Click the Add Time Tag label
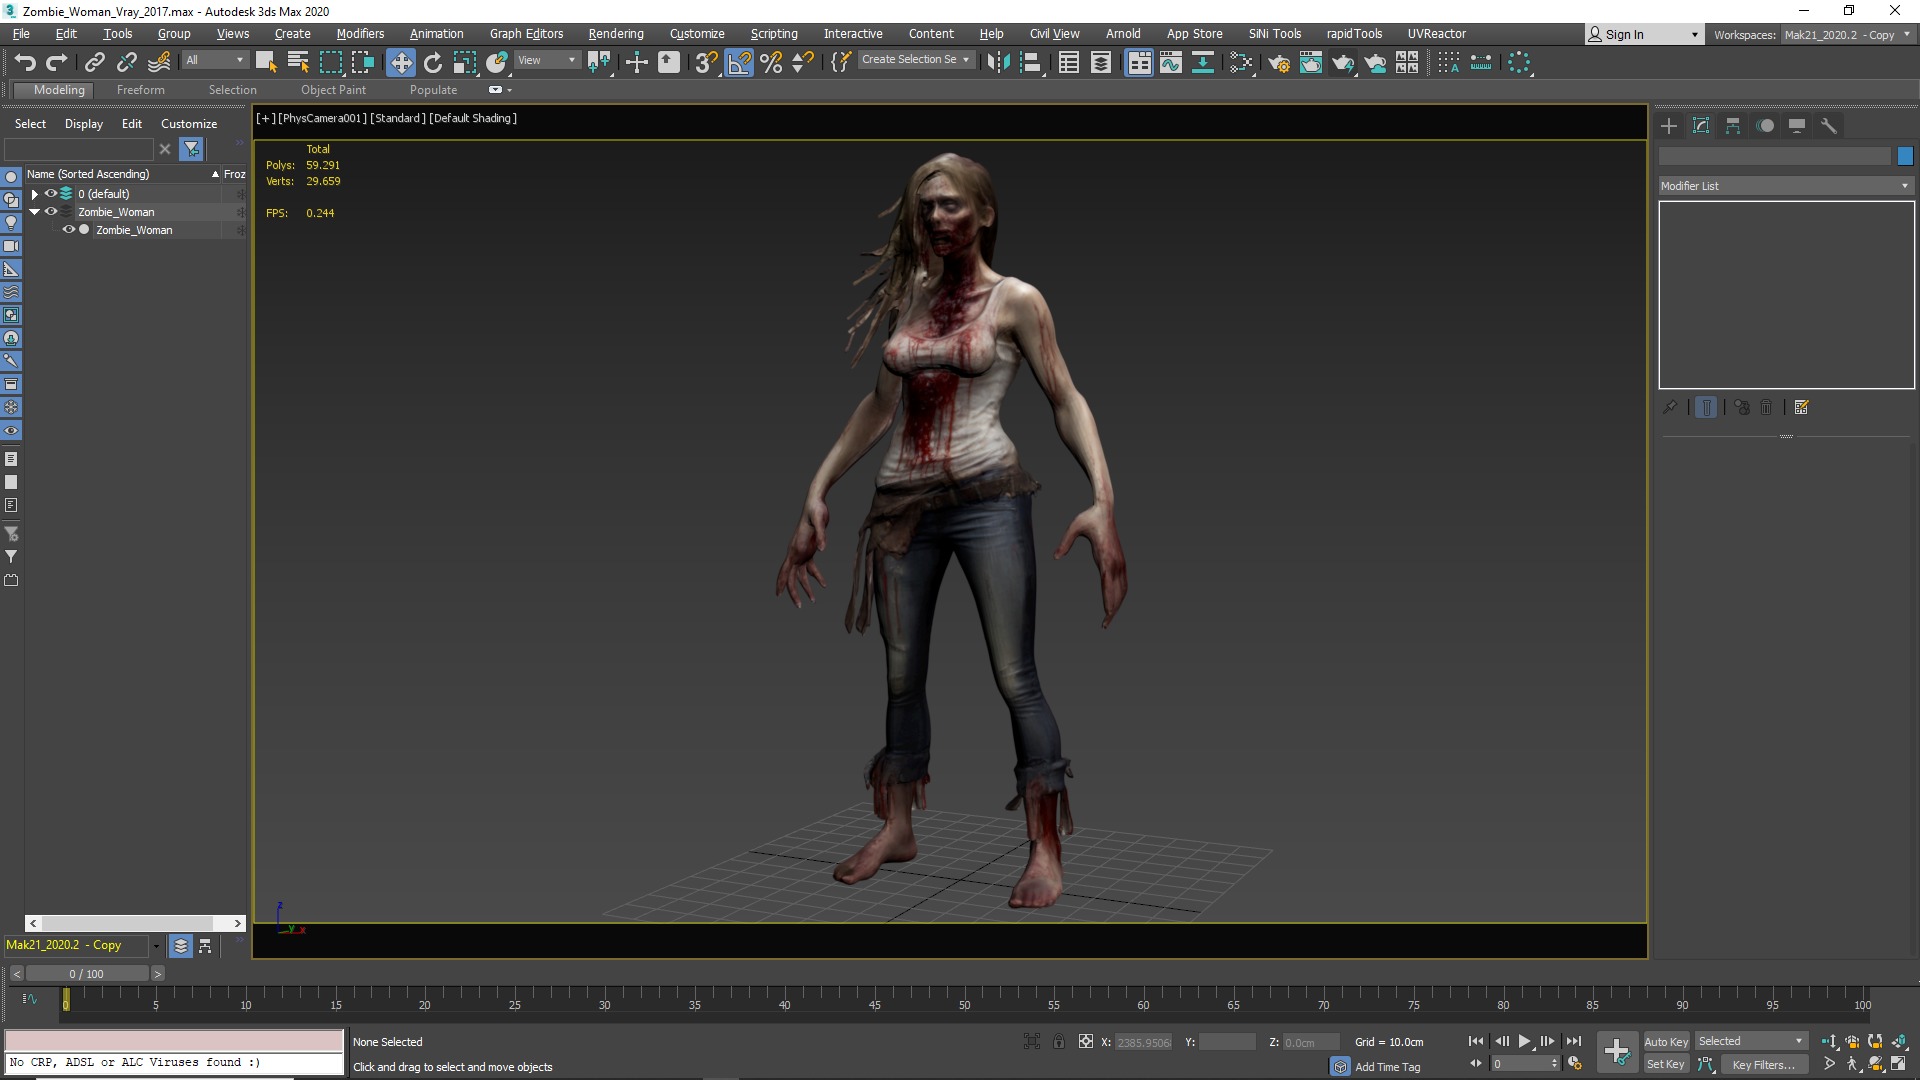Viewport: 1920px width, 1080px height. tap(1387, 1067)
